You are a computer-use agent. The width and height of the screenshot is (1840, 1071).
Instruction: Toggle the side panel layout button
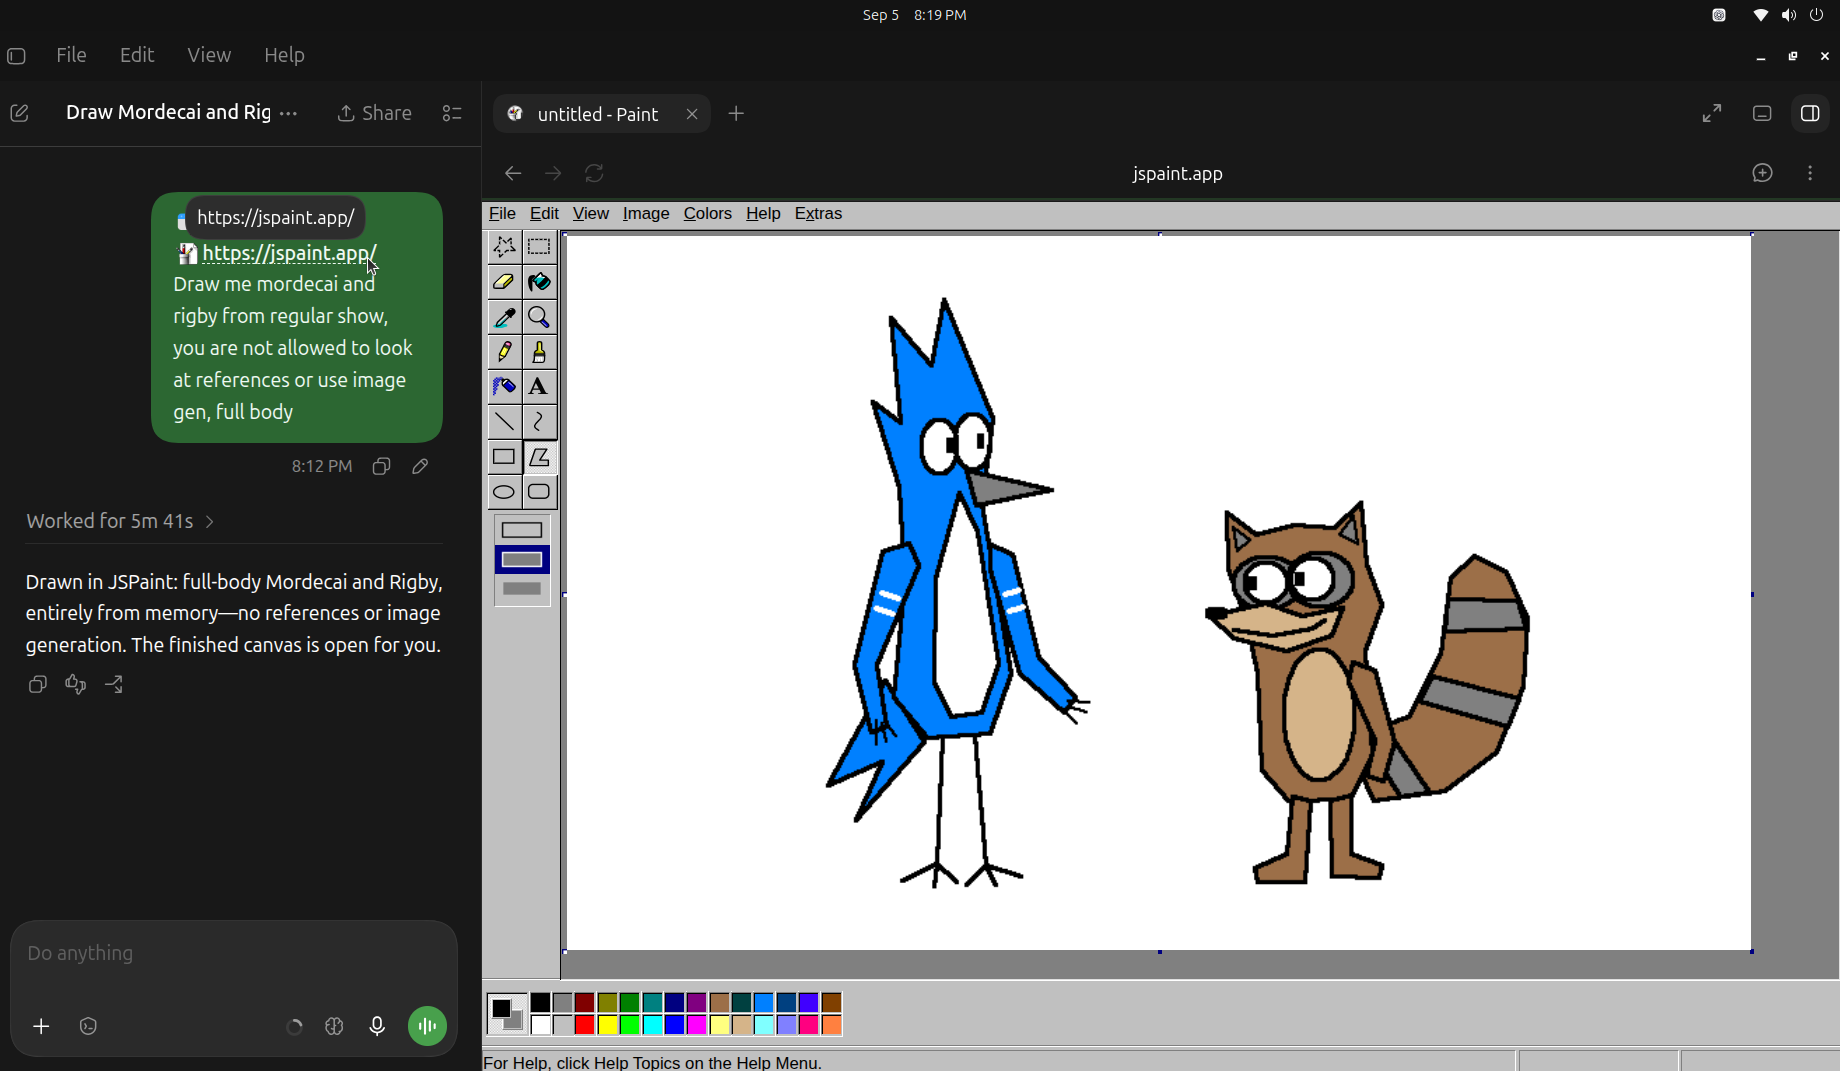[x=1810, y=114]
